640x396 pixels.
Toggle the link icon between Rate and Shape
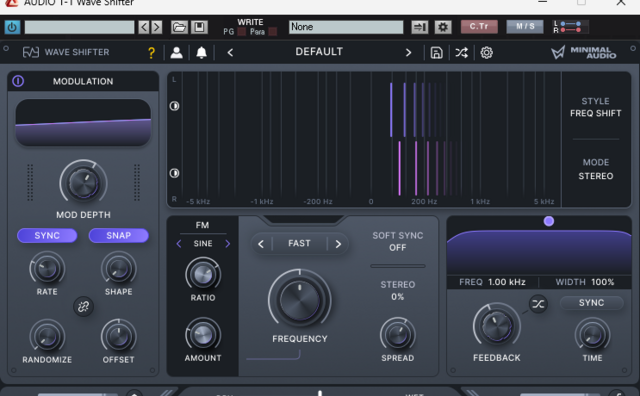(83, 306)
